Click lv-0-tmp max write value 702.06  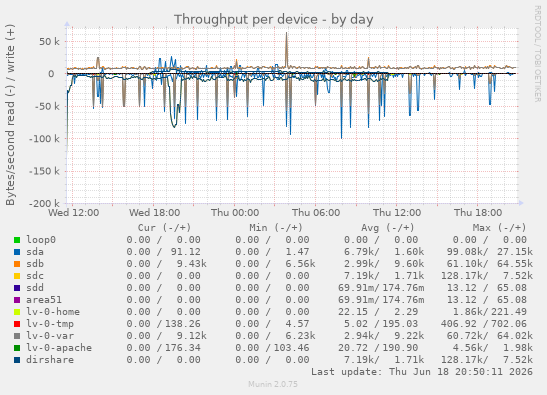509,323
